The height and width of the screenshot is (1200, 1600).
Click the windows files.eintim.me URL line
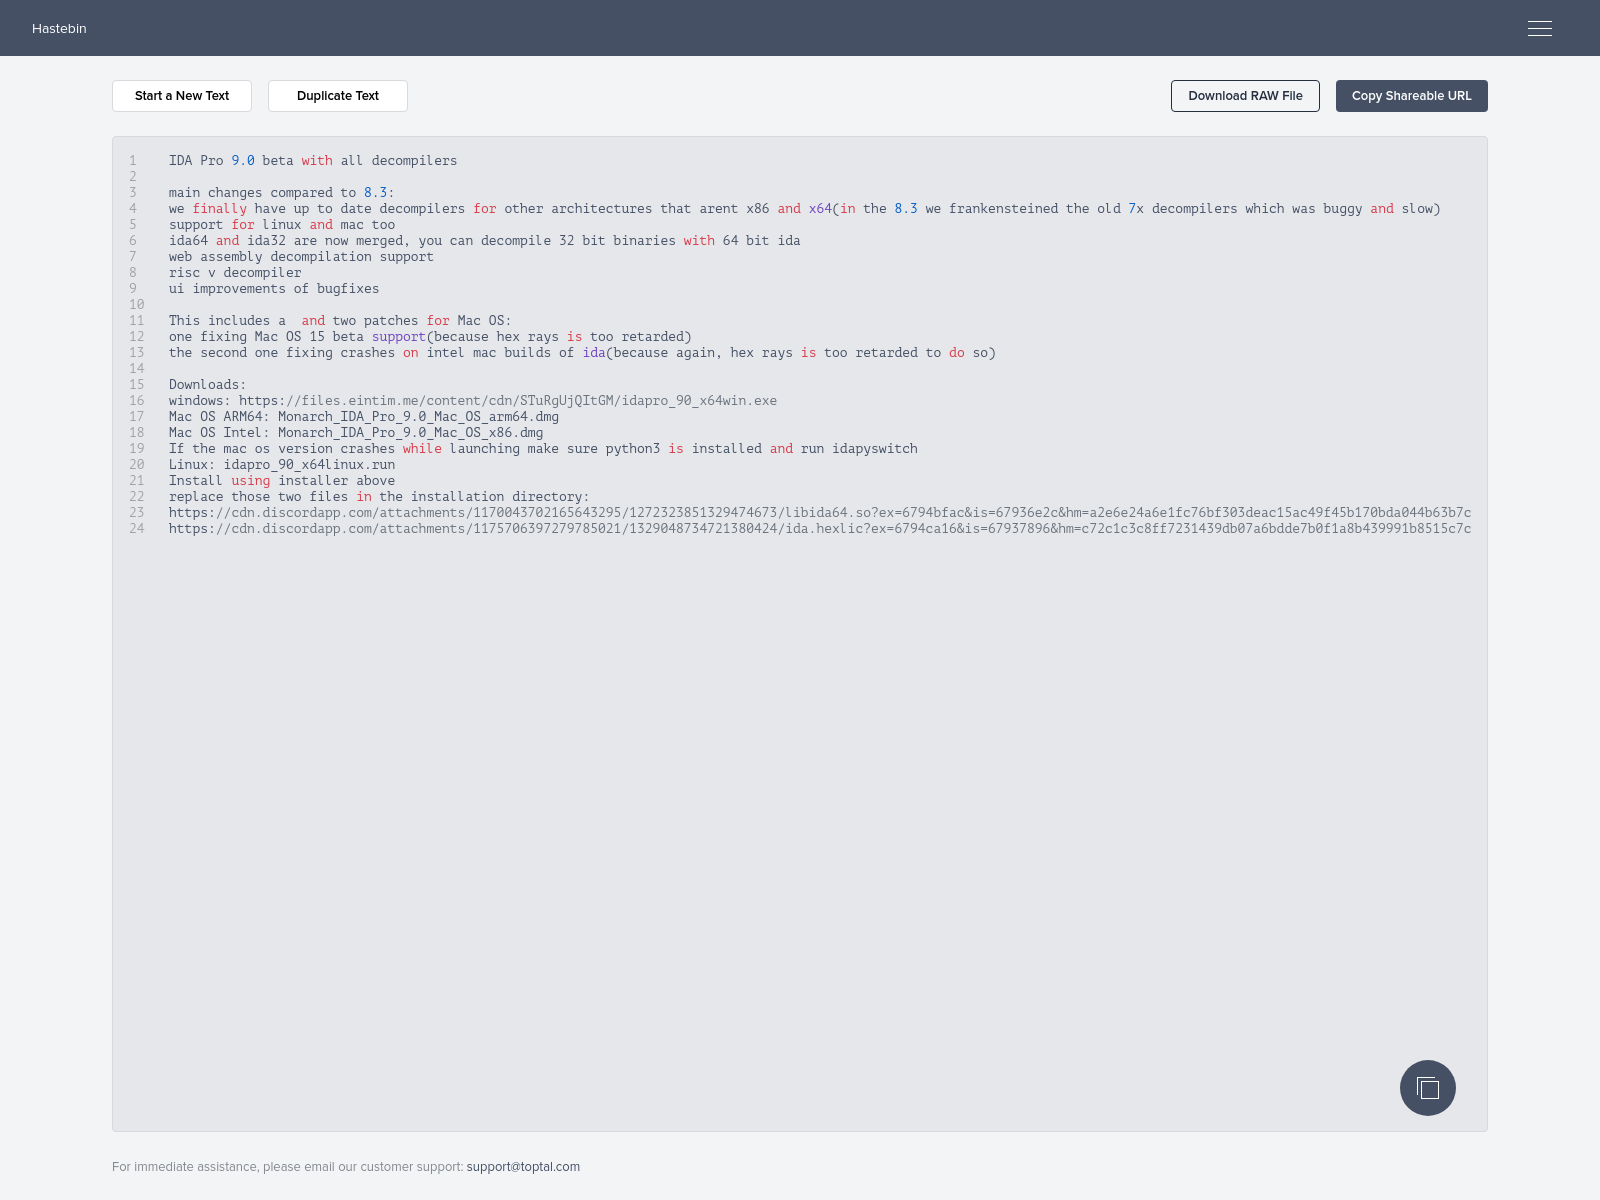pyautogui.click(x=473, y=401)
